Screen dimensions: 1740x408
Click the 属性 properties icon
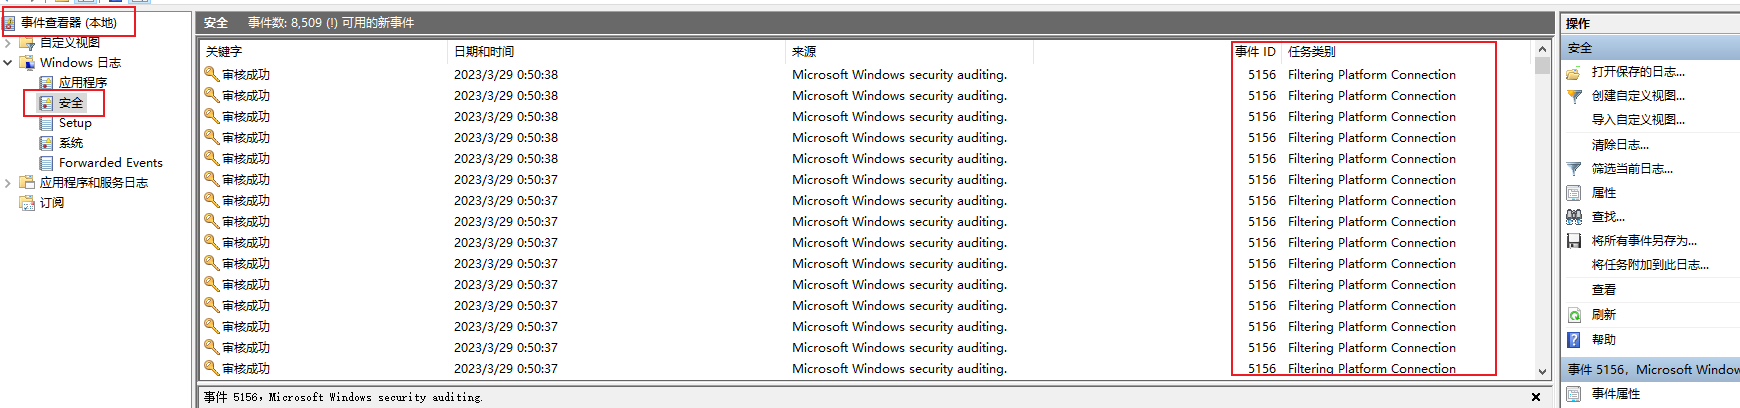point(1574,193)
